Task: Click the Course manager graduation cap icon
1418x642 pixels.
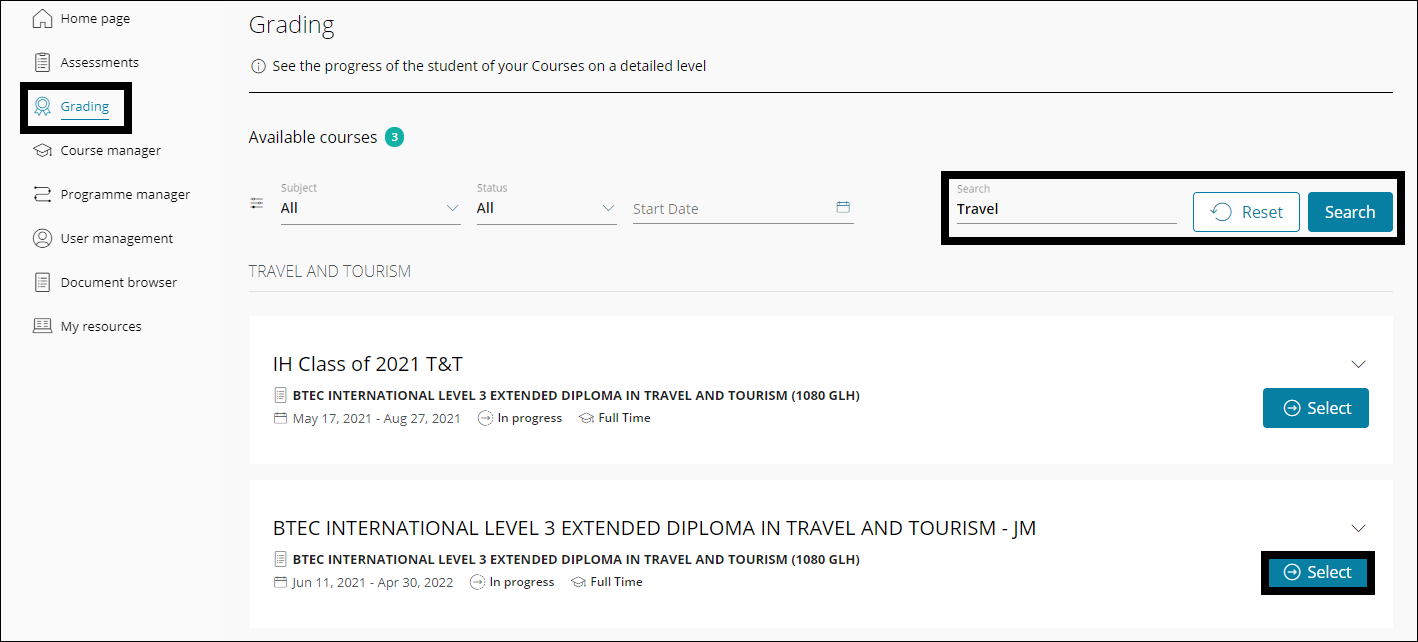Action: [42, 151]
